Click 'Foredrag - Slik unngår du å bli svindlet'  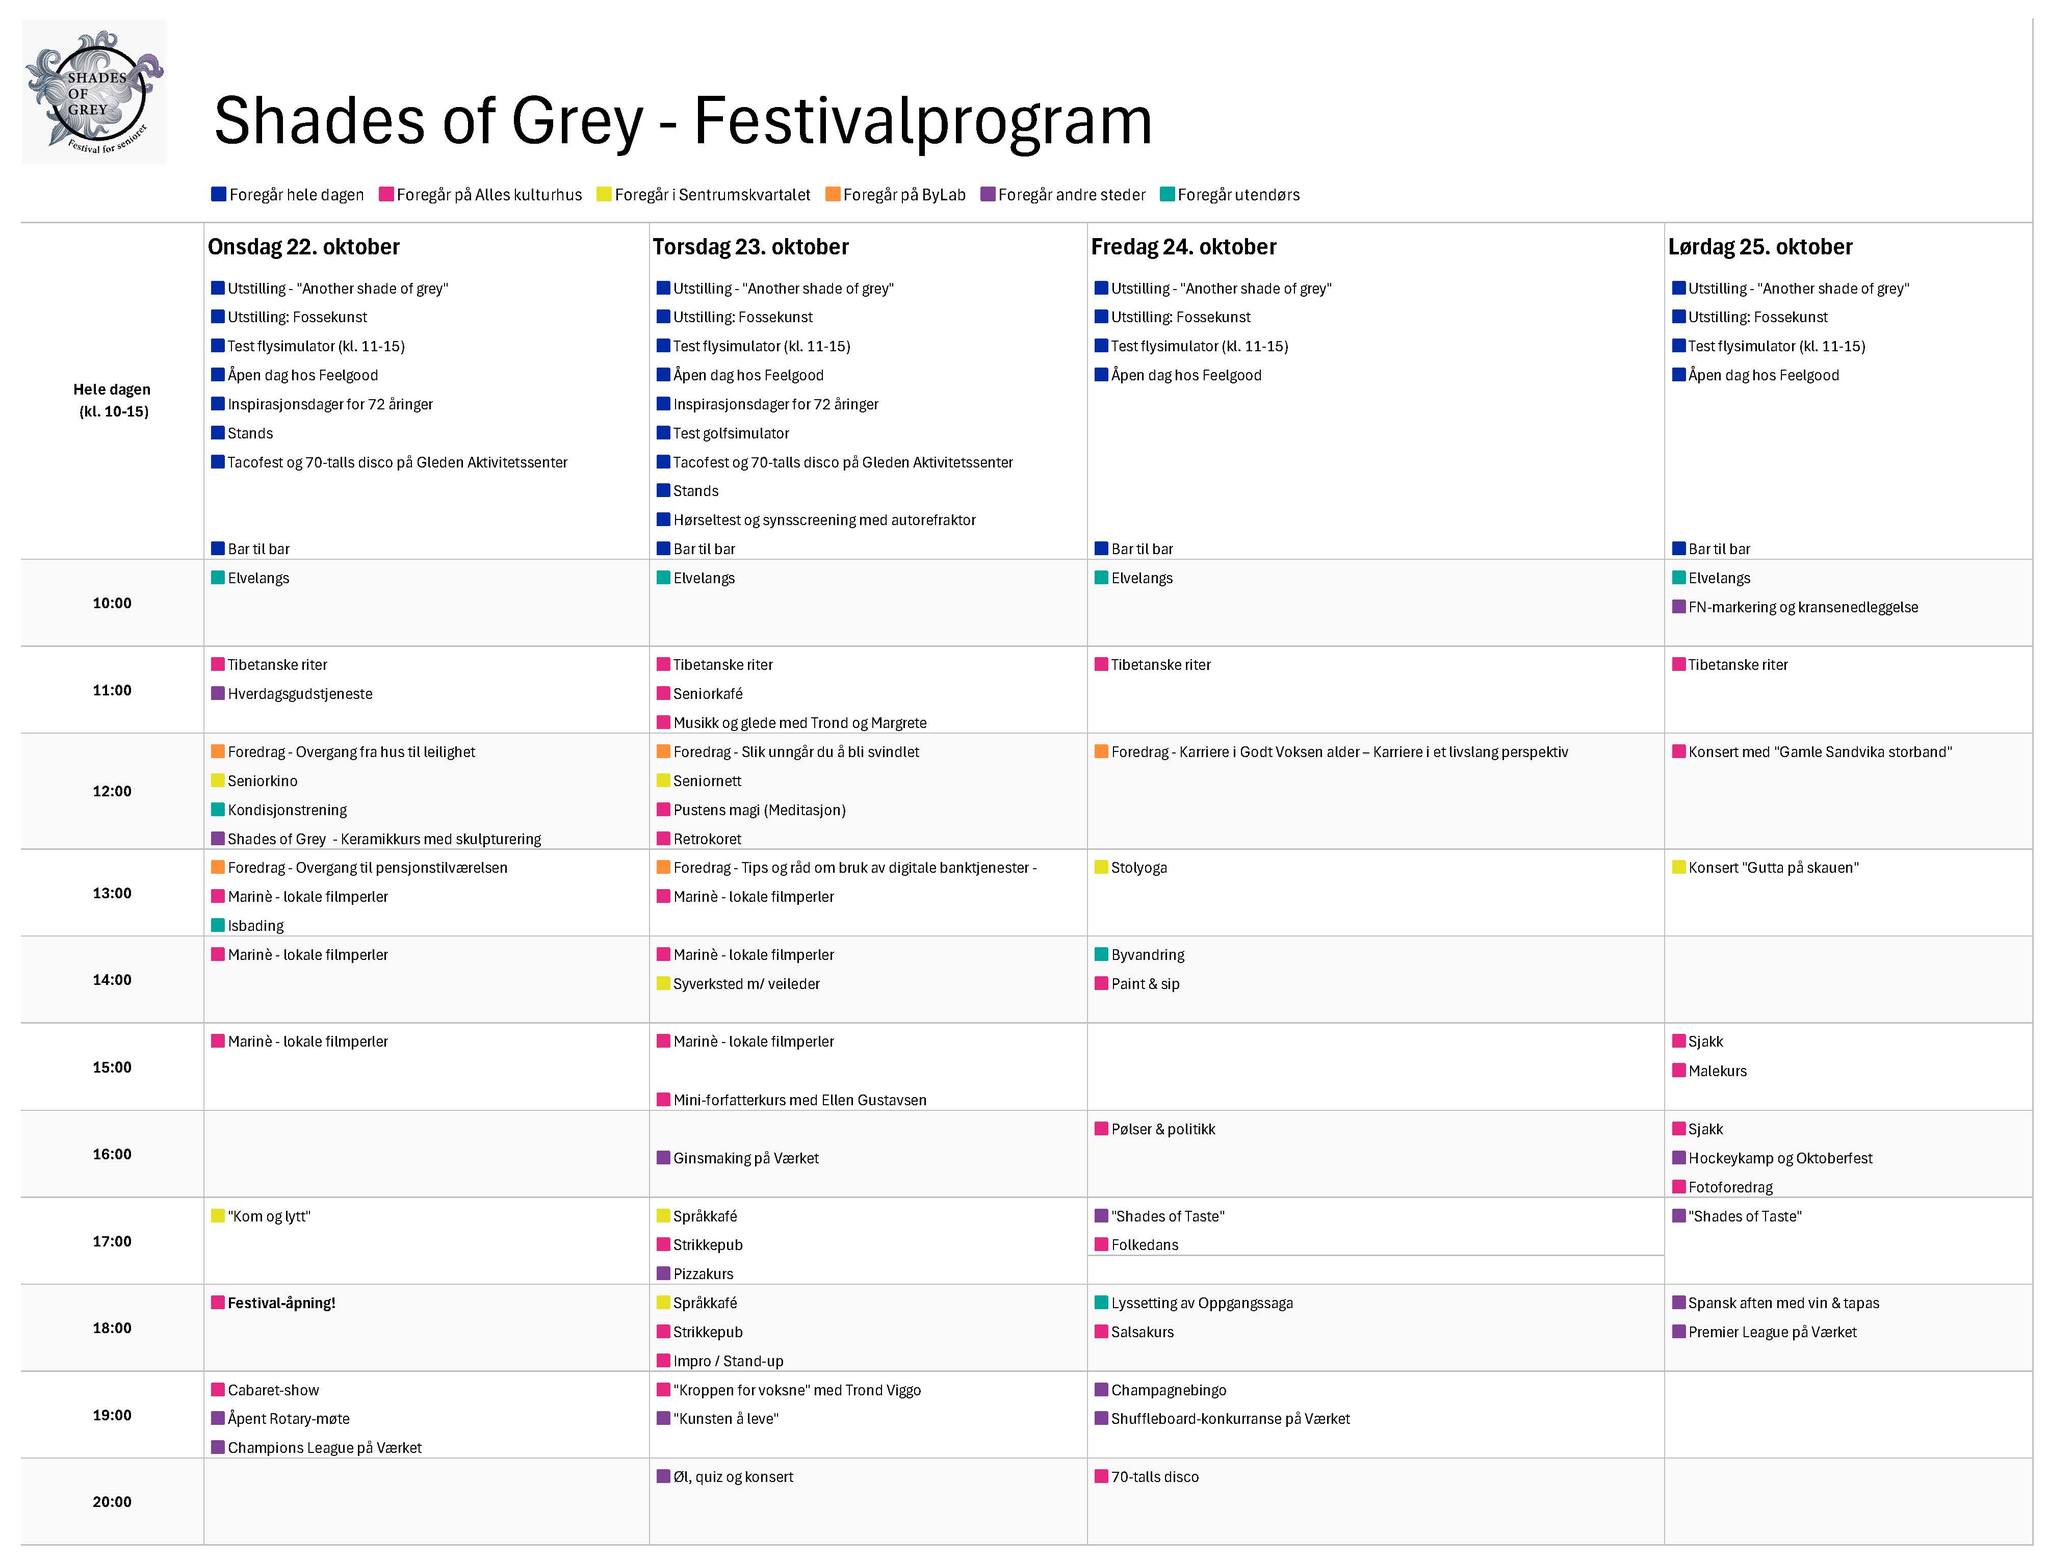(796, 752)
